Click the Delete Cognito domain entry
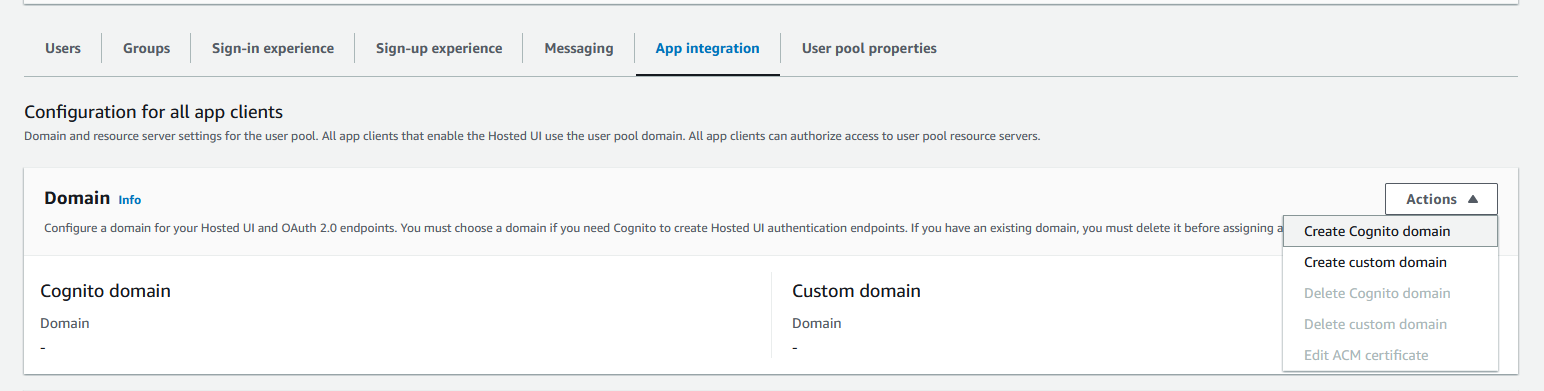Screen dimensions: 1544x391 click(x=1390, y=293)
